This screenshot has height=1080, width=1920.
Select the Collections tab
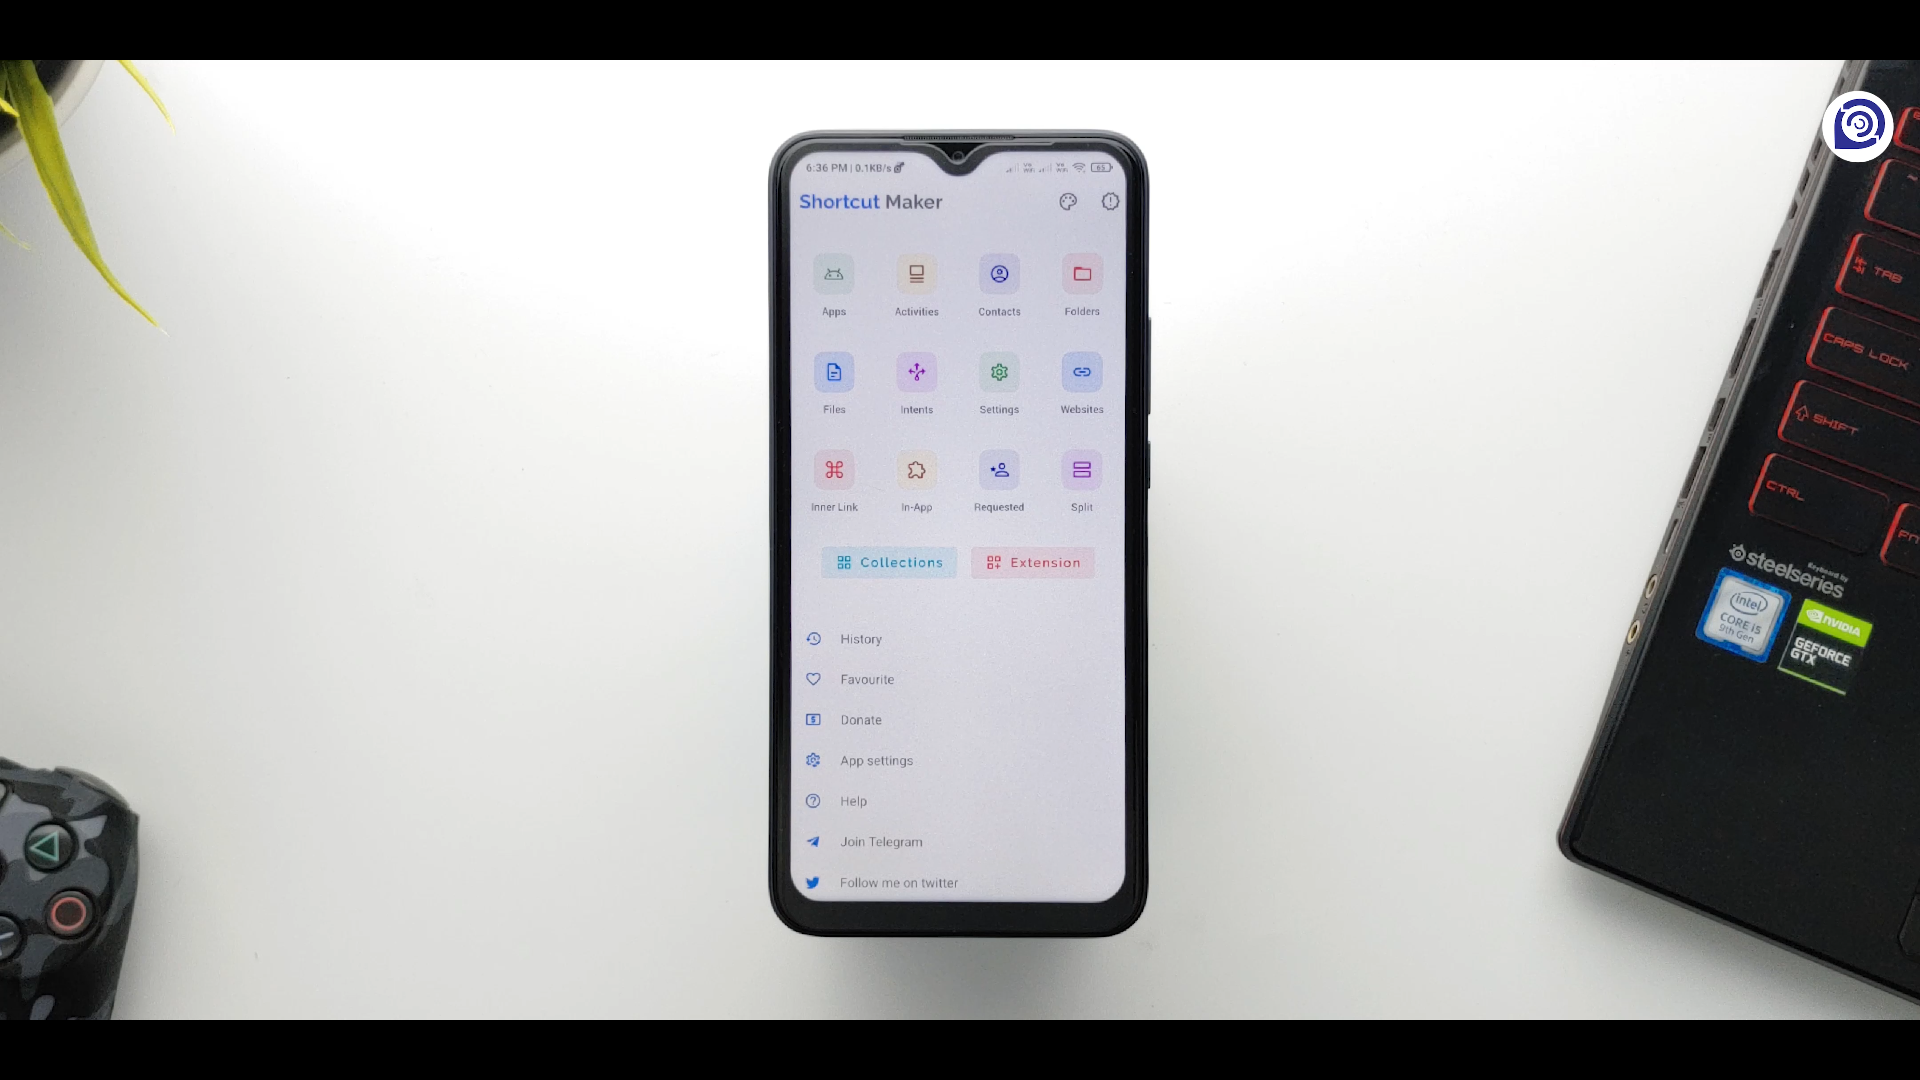(x=889, y=562)
